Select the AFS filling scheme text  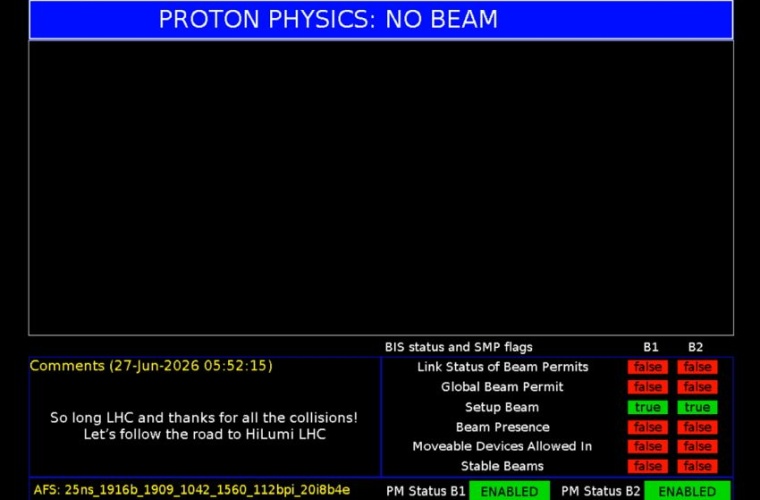point(191,490)
